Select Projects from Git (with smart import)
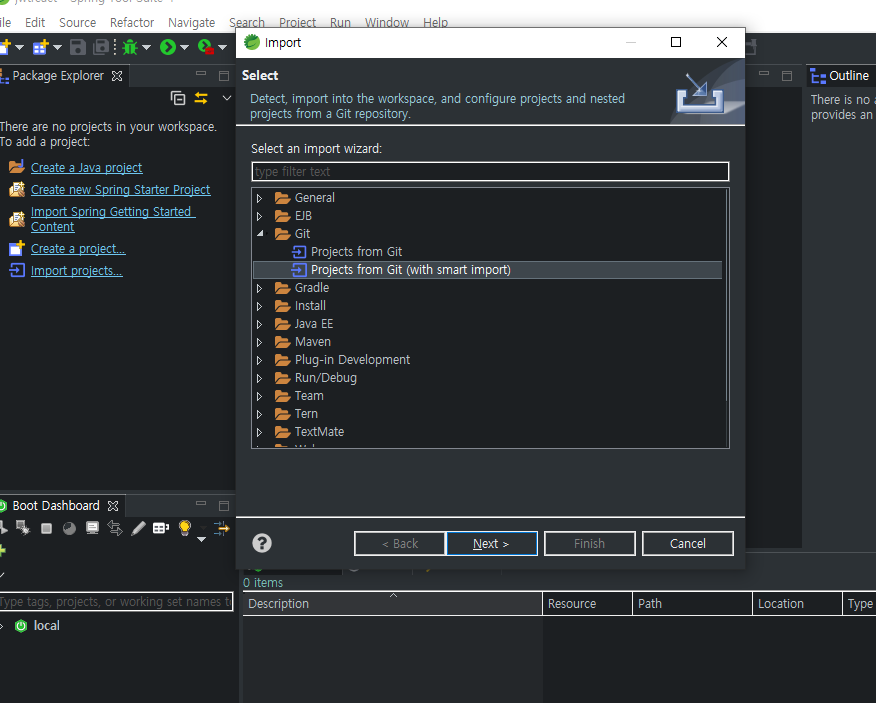This screenshot has width=876, height=703. (411, 270)
